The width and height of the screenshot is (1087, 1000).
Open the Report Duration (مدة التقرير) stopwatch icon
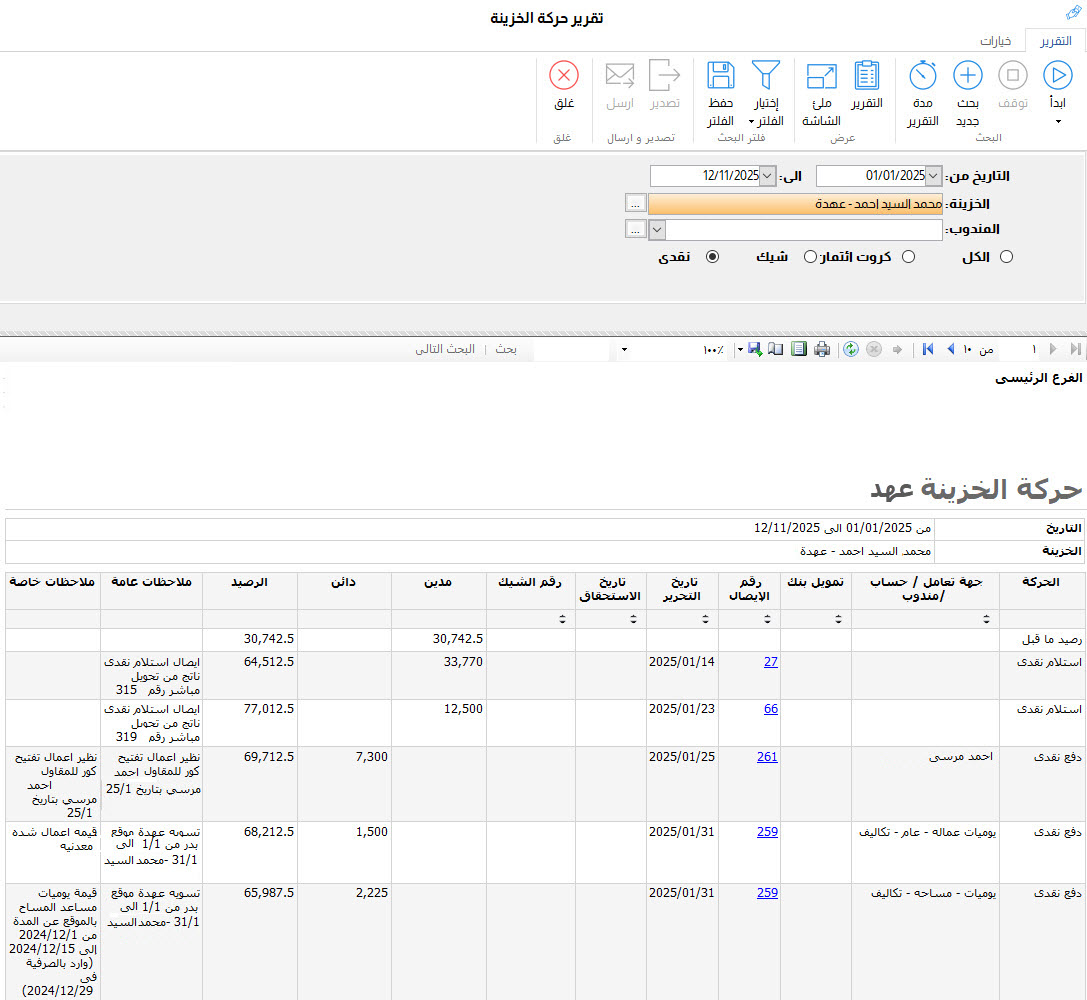pyautogui.click(x=922, y=76)
